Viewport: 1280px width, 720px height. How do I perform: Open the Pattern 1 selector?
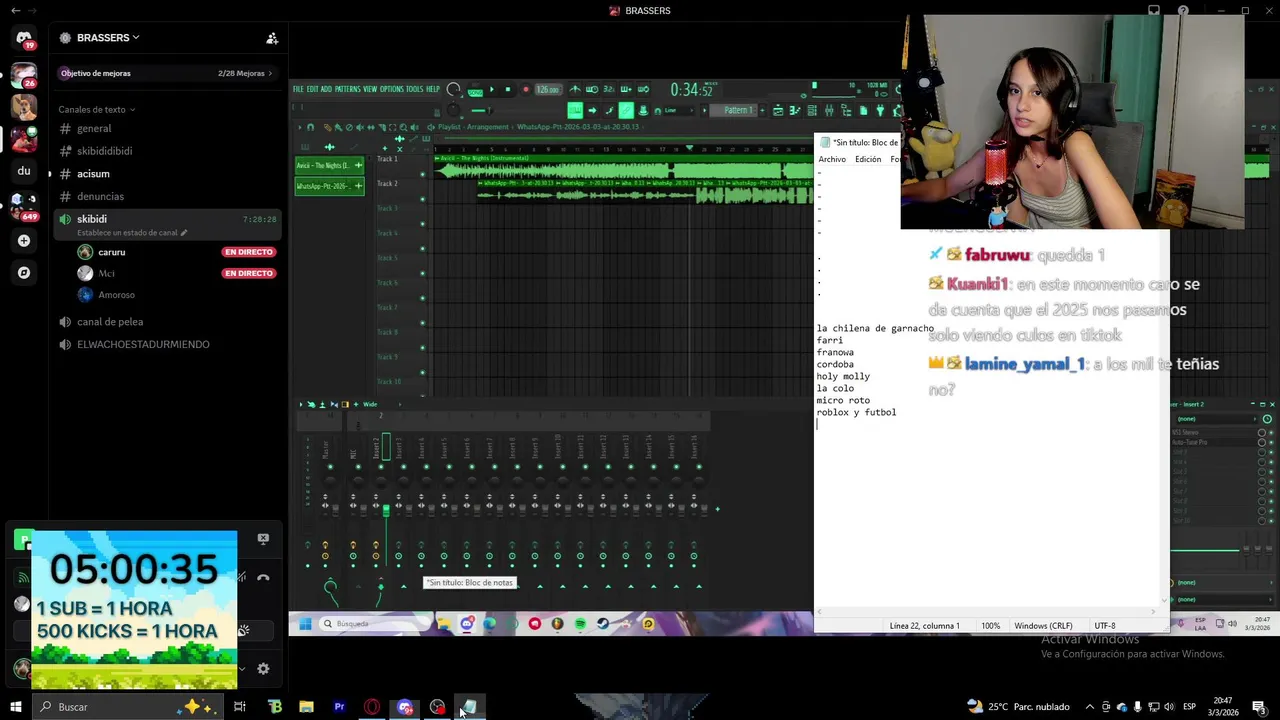738,110
